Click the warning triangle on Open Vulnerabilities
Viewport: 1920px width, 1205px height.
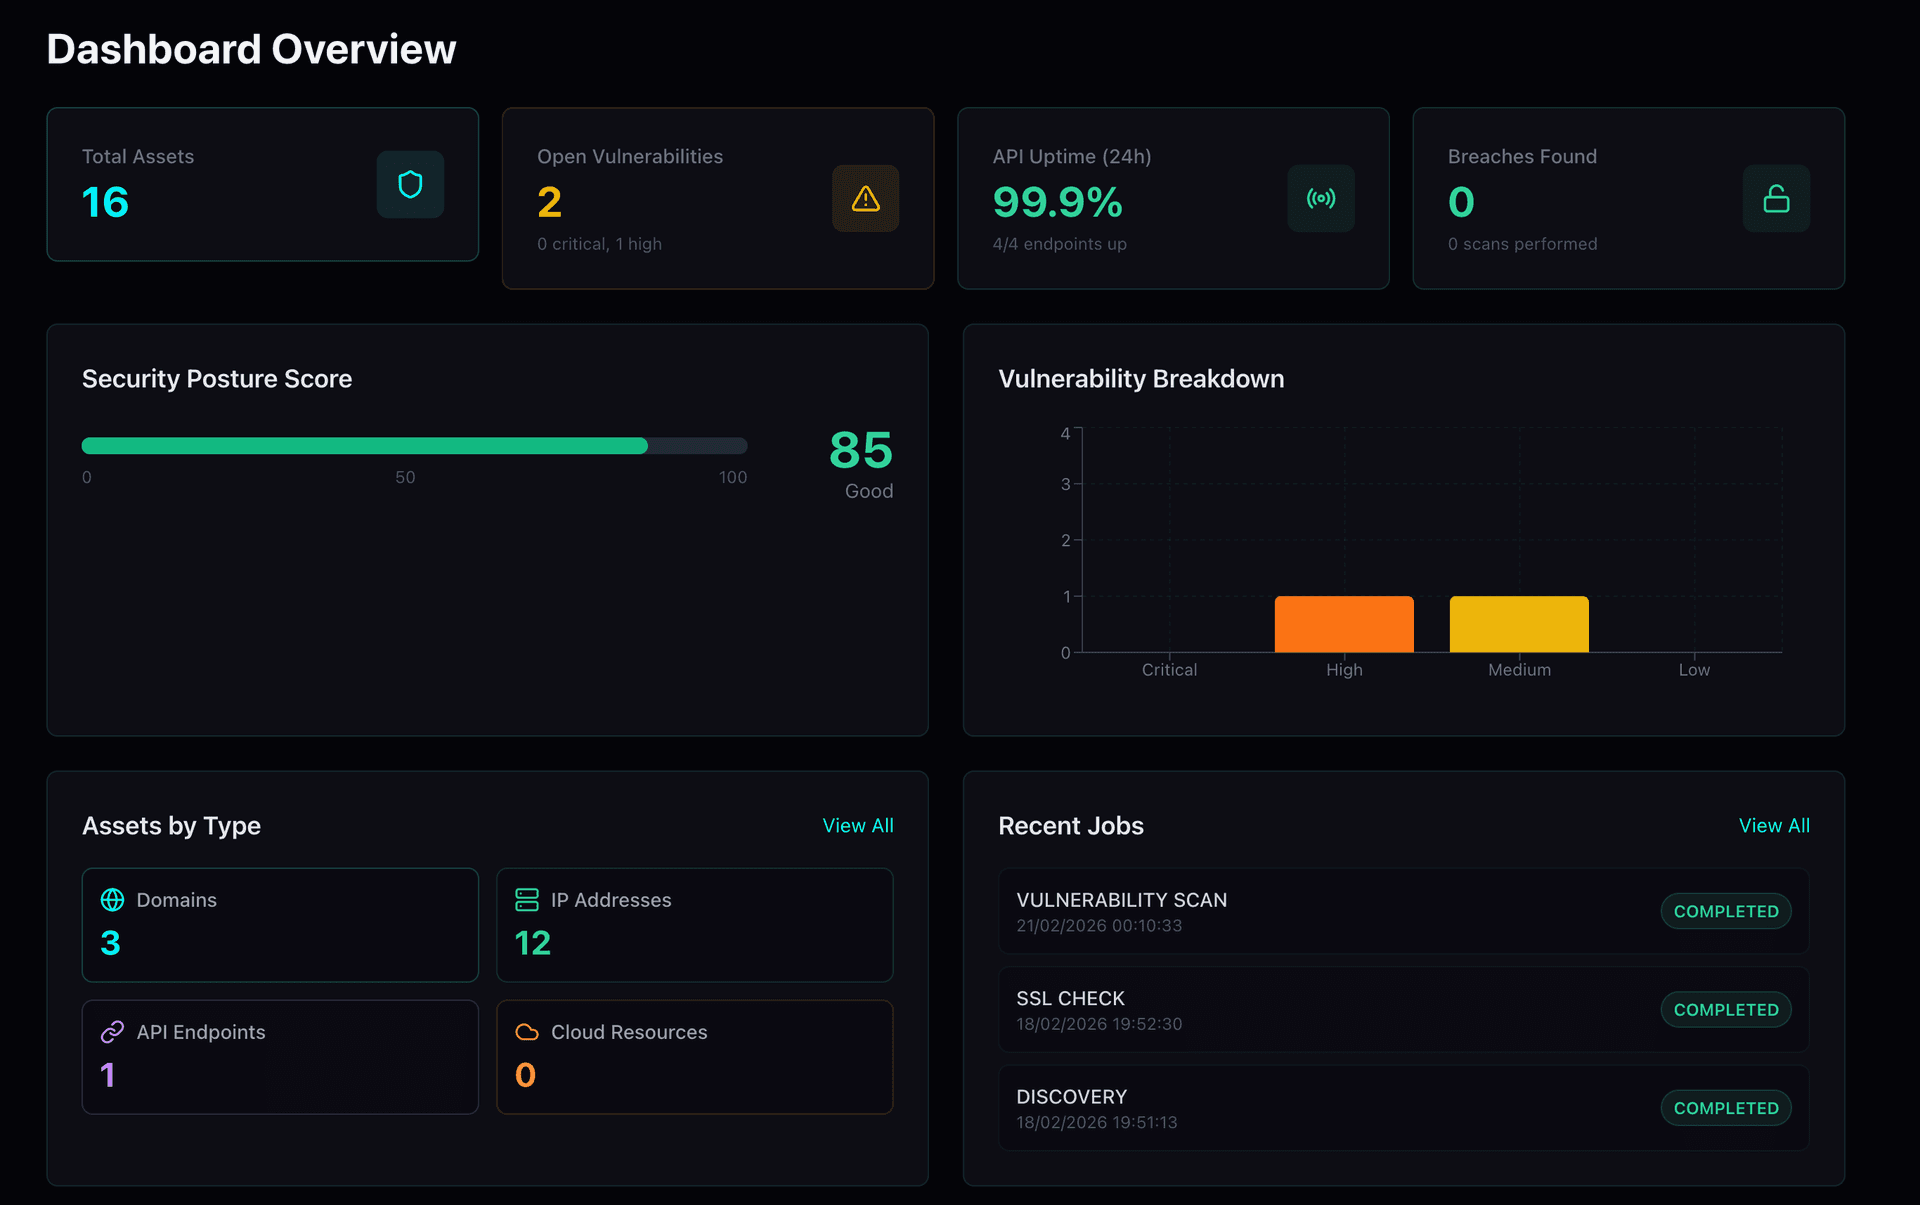pos(865,198)
